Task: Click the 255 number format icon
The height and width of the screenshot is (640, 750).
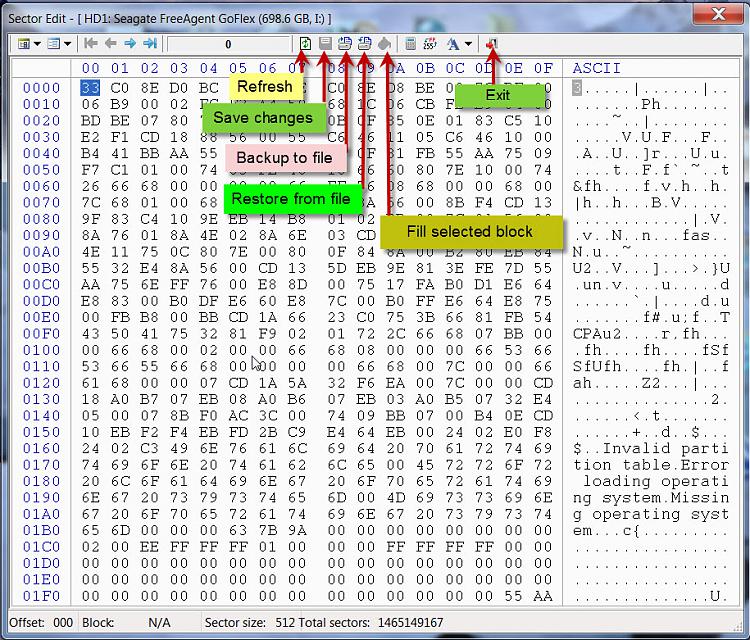Action: pos(430,44)
